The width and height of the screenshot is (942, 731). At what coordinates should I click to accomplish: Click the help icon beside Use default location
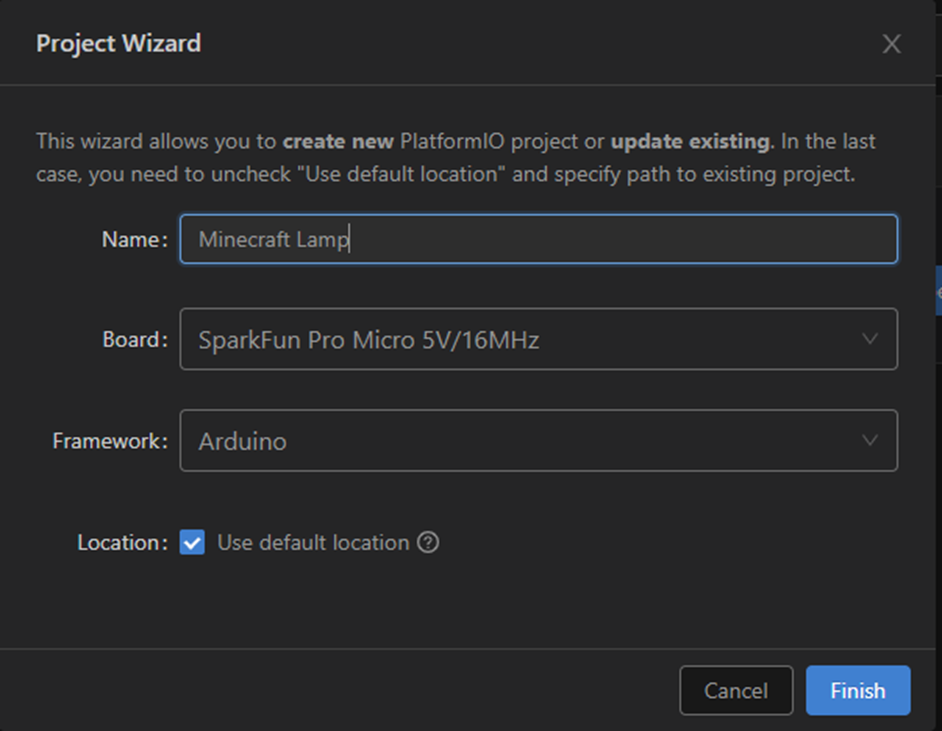click(428, 543)
